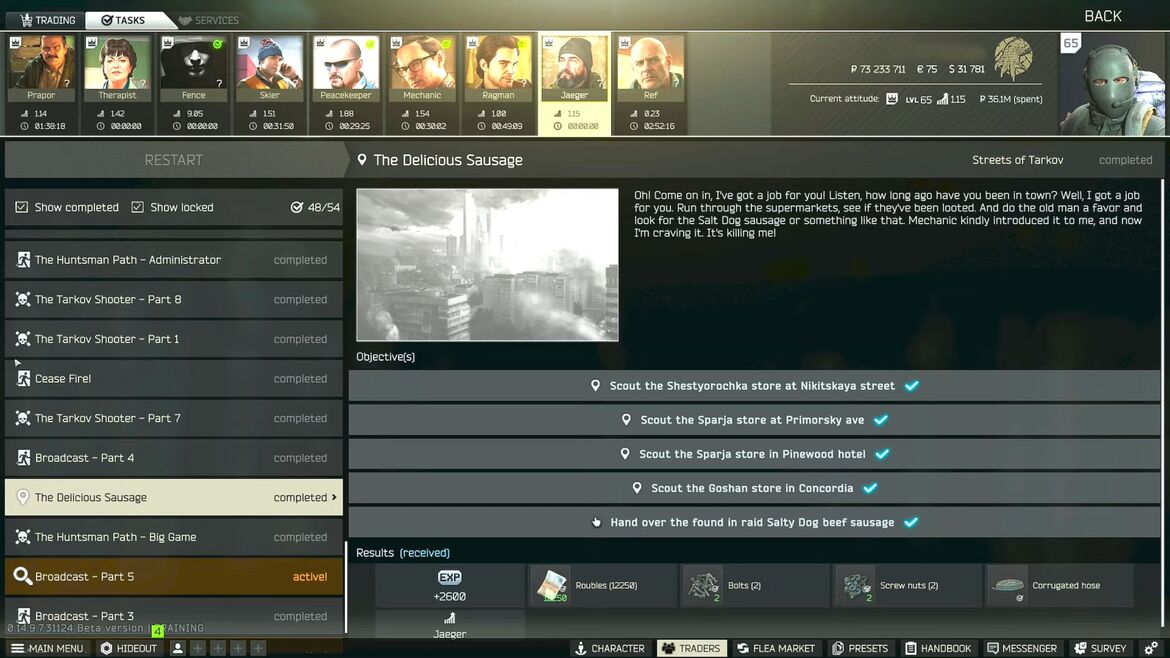Switch to the Trading tab
Image resolution: width=1170 pixels, height=658 pixels.
(46, 20)
